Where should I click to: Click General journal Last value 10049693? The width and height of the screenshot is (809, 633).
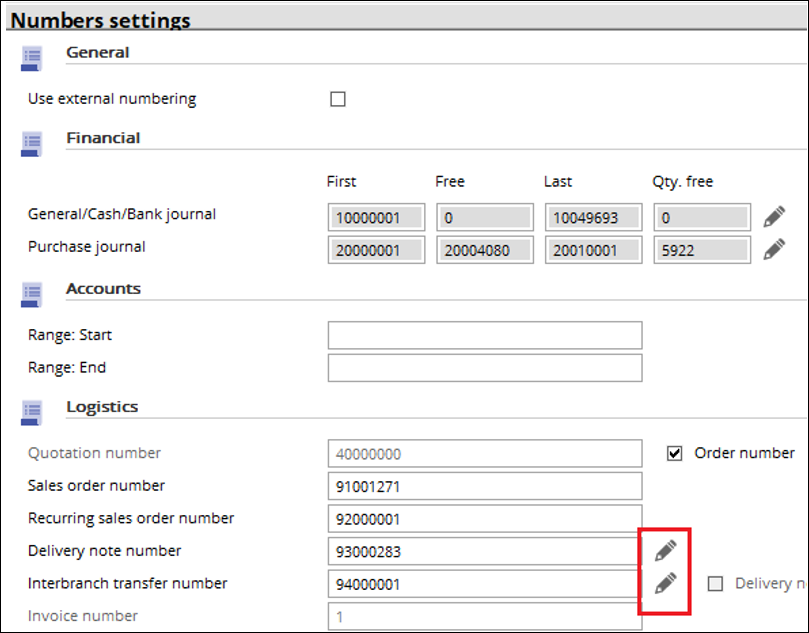coord(593,217)
